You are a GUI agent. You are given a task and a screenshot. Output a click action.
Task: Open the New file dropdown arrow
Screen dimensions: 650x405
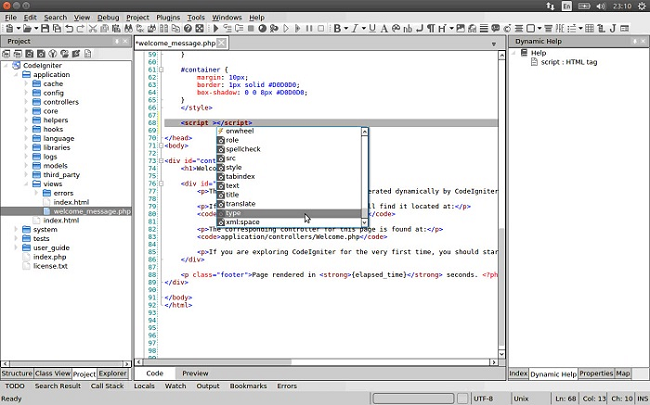tap(18, 29)
